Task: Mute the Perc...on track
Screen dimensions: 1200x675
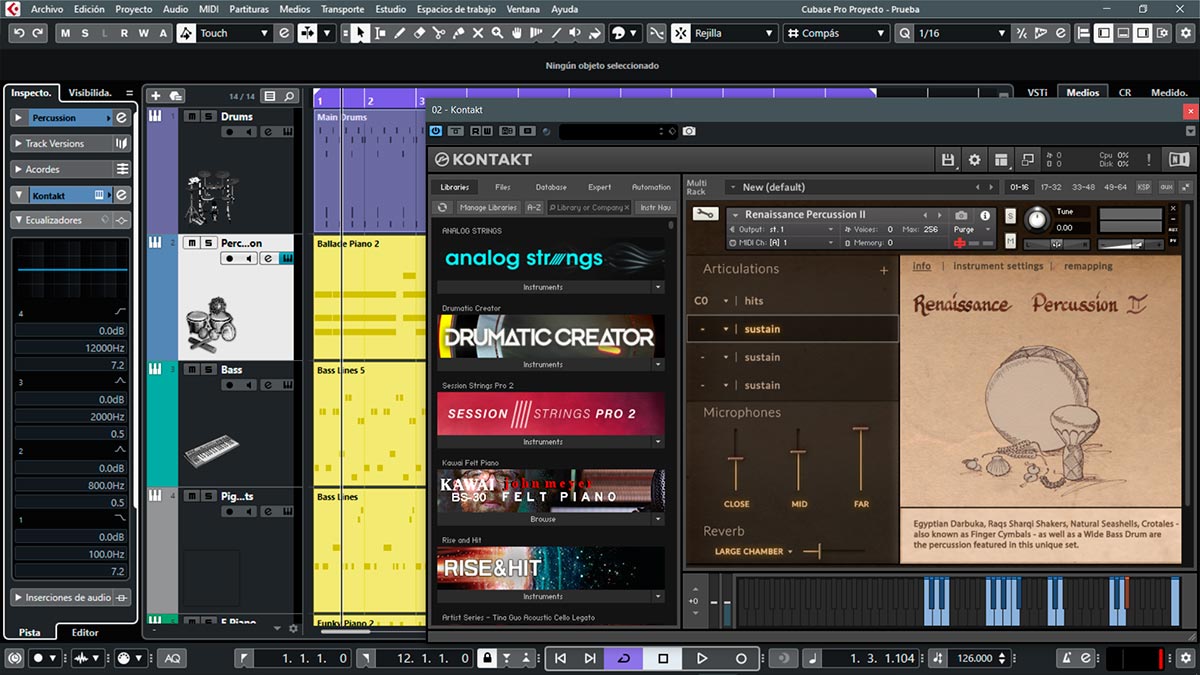Action: [191, 243]
